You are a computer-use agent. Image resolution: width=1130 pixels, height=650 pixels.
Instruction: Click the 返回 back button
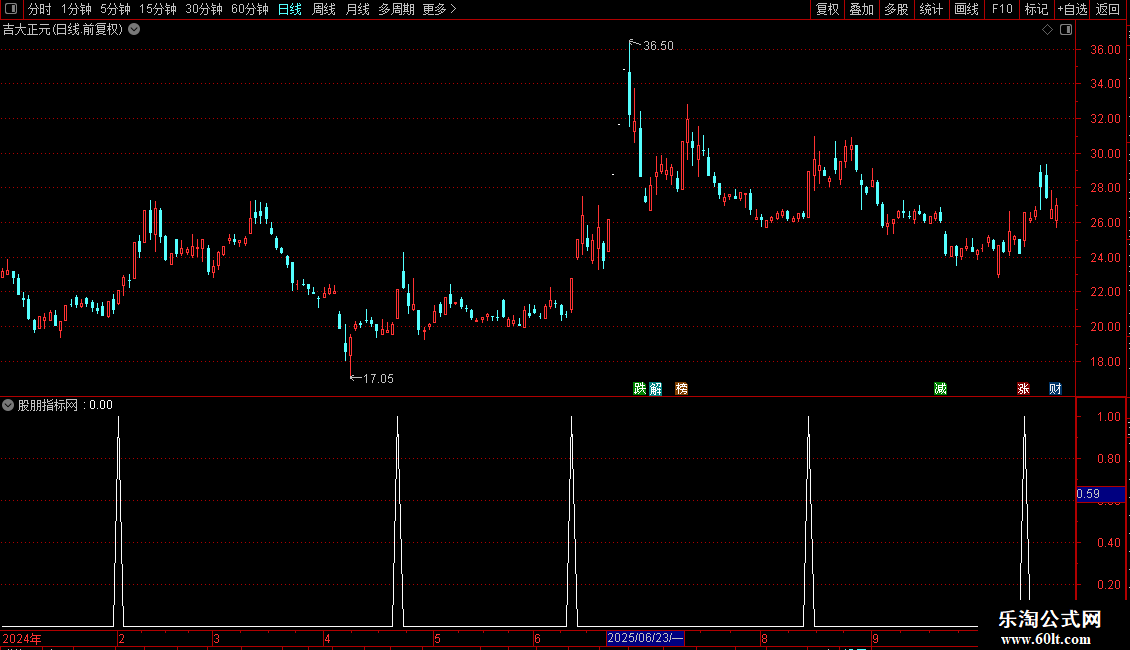pos(1108,9)
